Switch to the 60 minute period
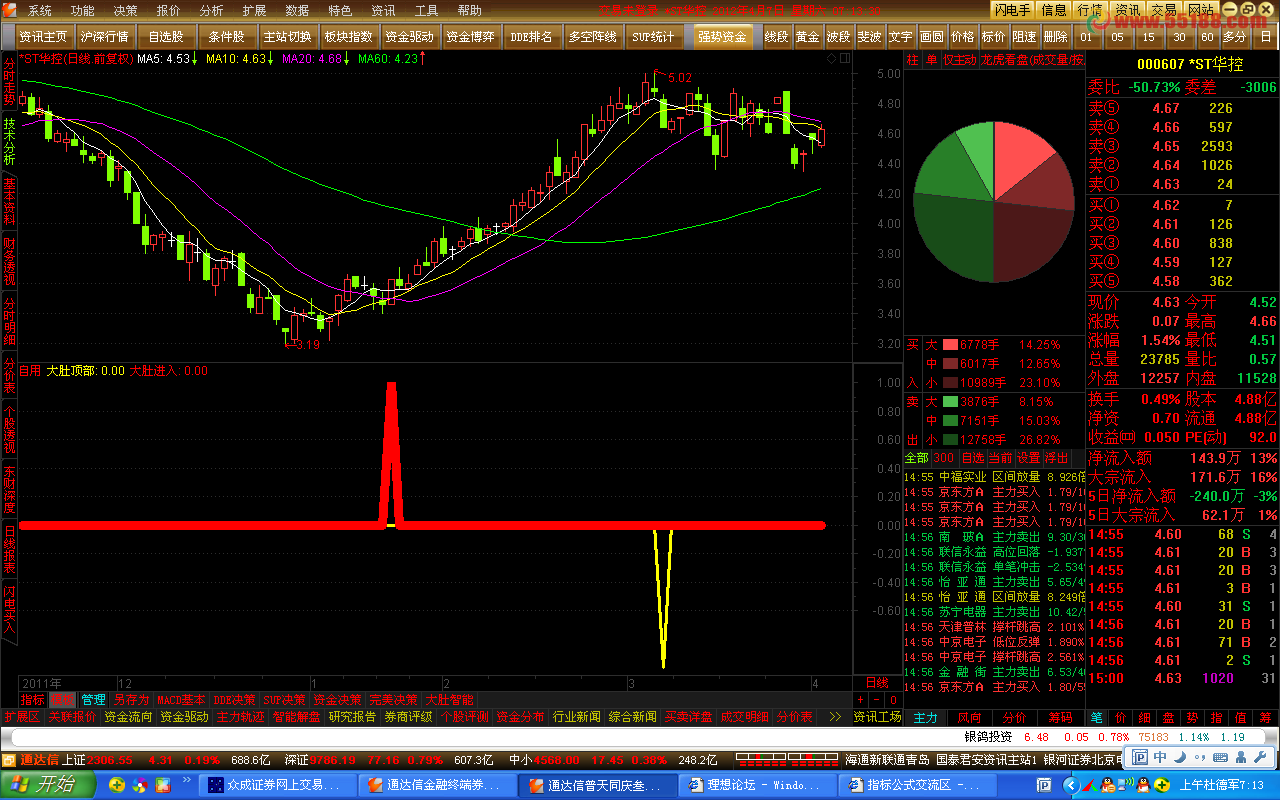 point(1207,37)
